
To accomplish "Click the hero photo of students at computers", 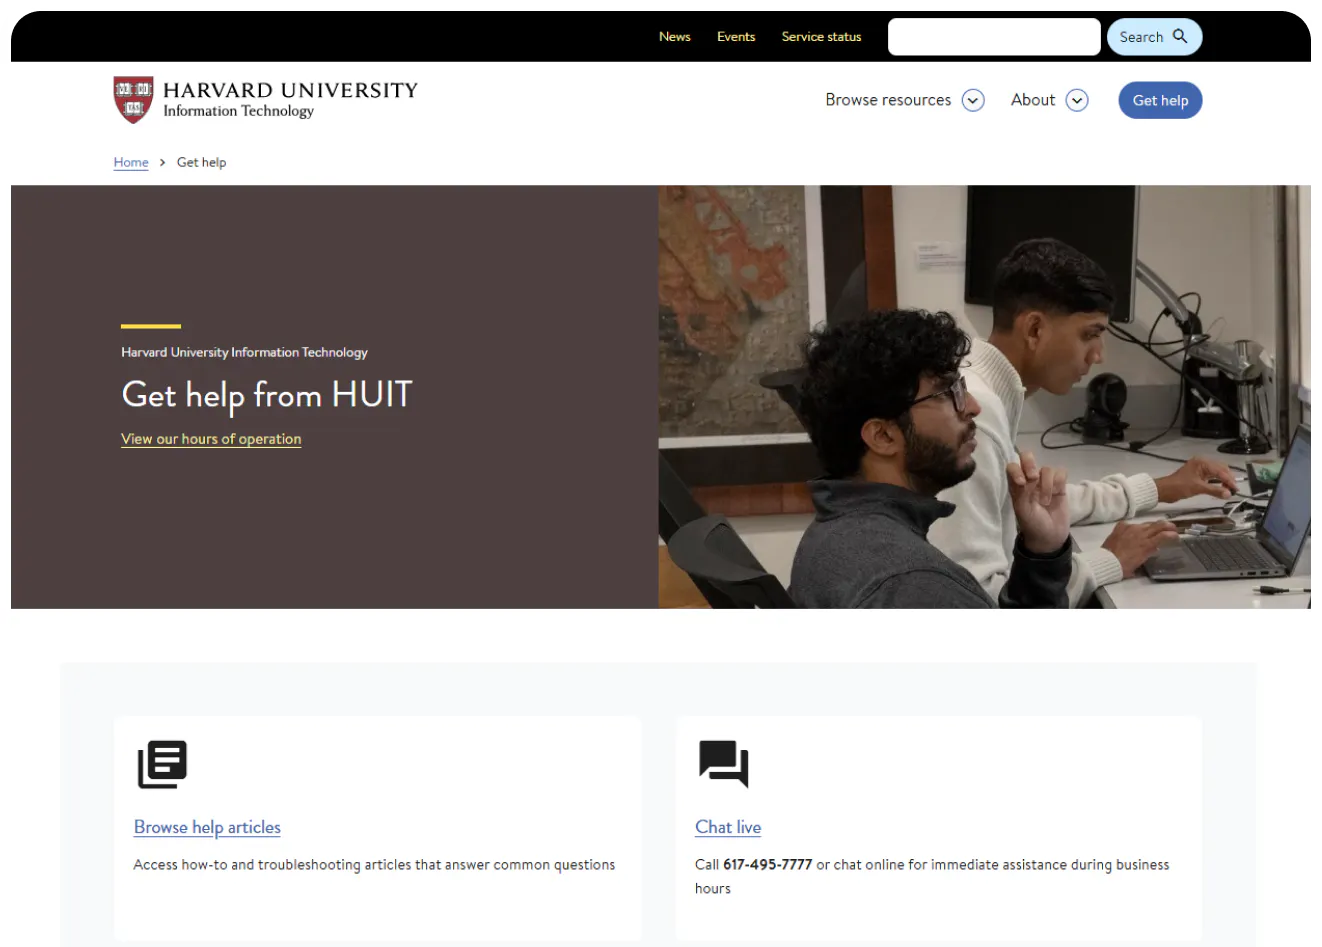I will click(984, 397).
